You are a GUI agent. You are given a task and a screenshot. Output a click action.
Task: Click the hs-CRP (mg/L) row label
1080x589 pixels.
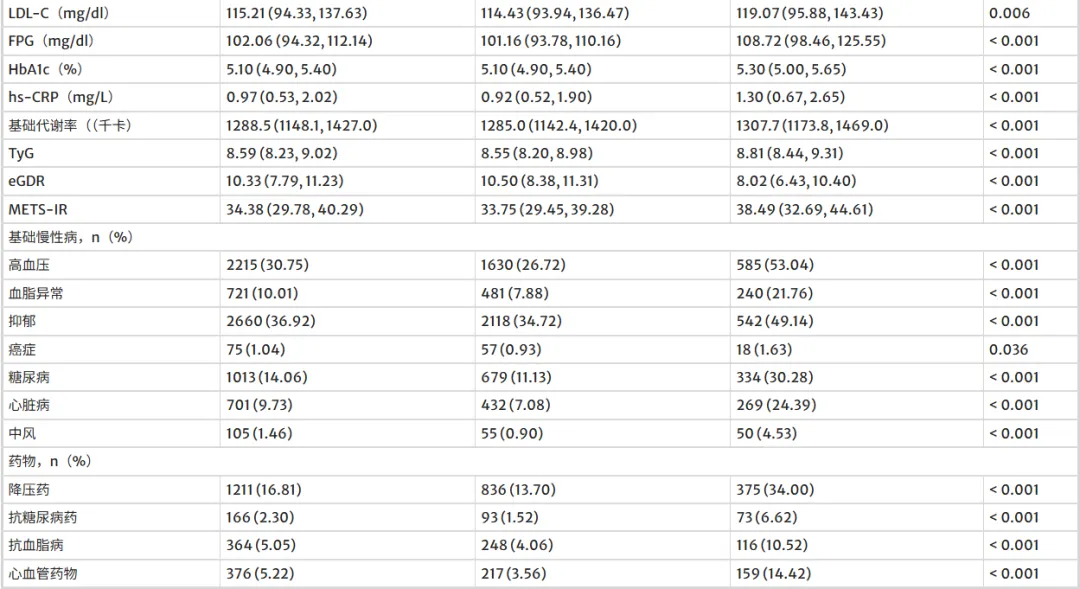(x=61, y=97)
